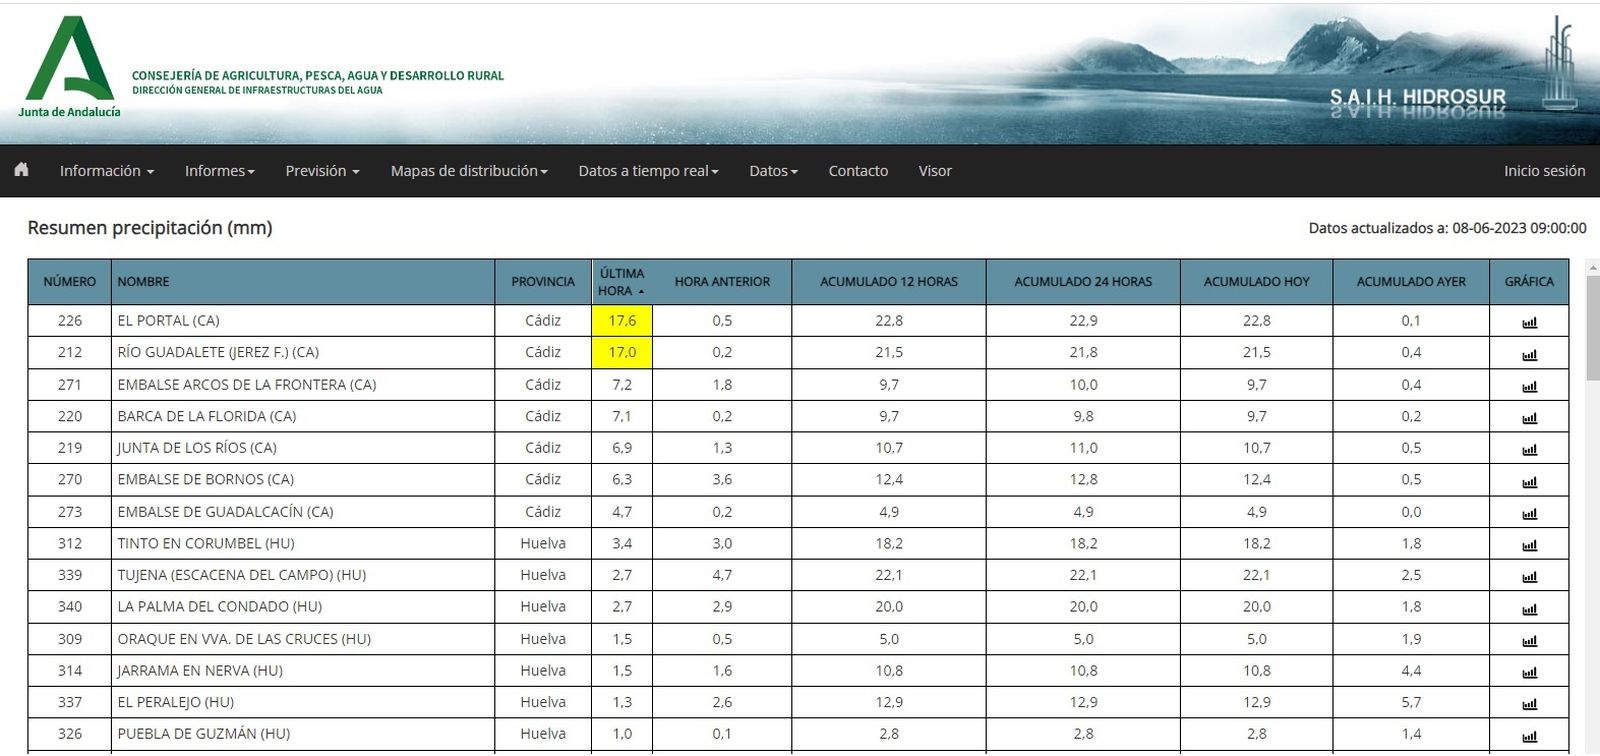This screenshot has width=1600, height=756.
Task: Sort table by NOMBRE column
Action: point(303,282)
